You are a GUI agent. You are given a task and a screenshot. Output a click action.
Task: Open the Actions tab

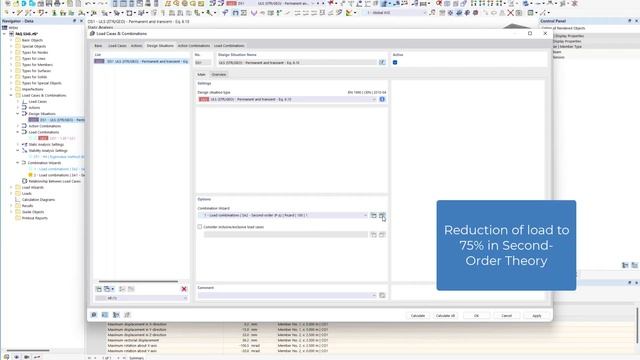[136, 46]
